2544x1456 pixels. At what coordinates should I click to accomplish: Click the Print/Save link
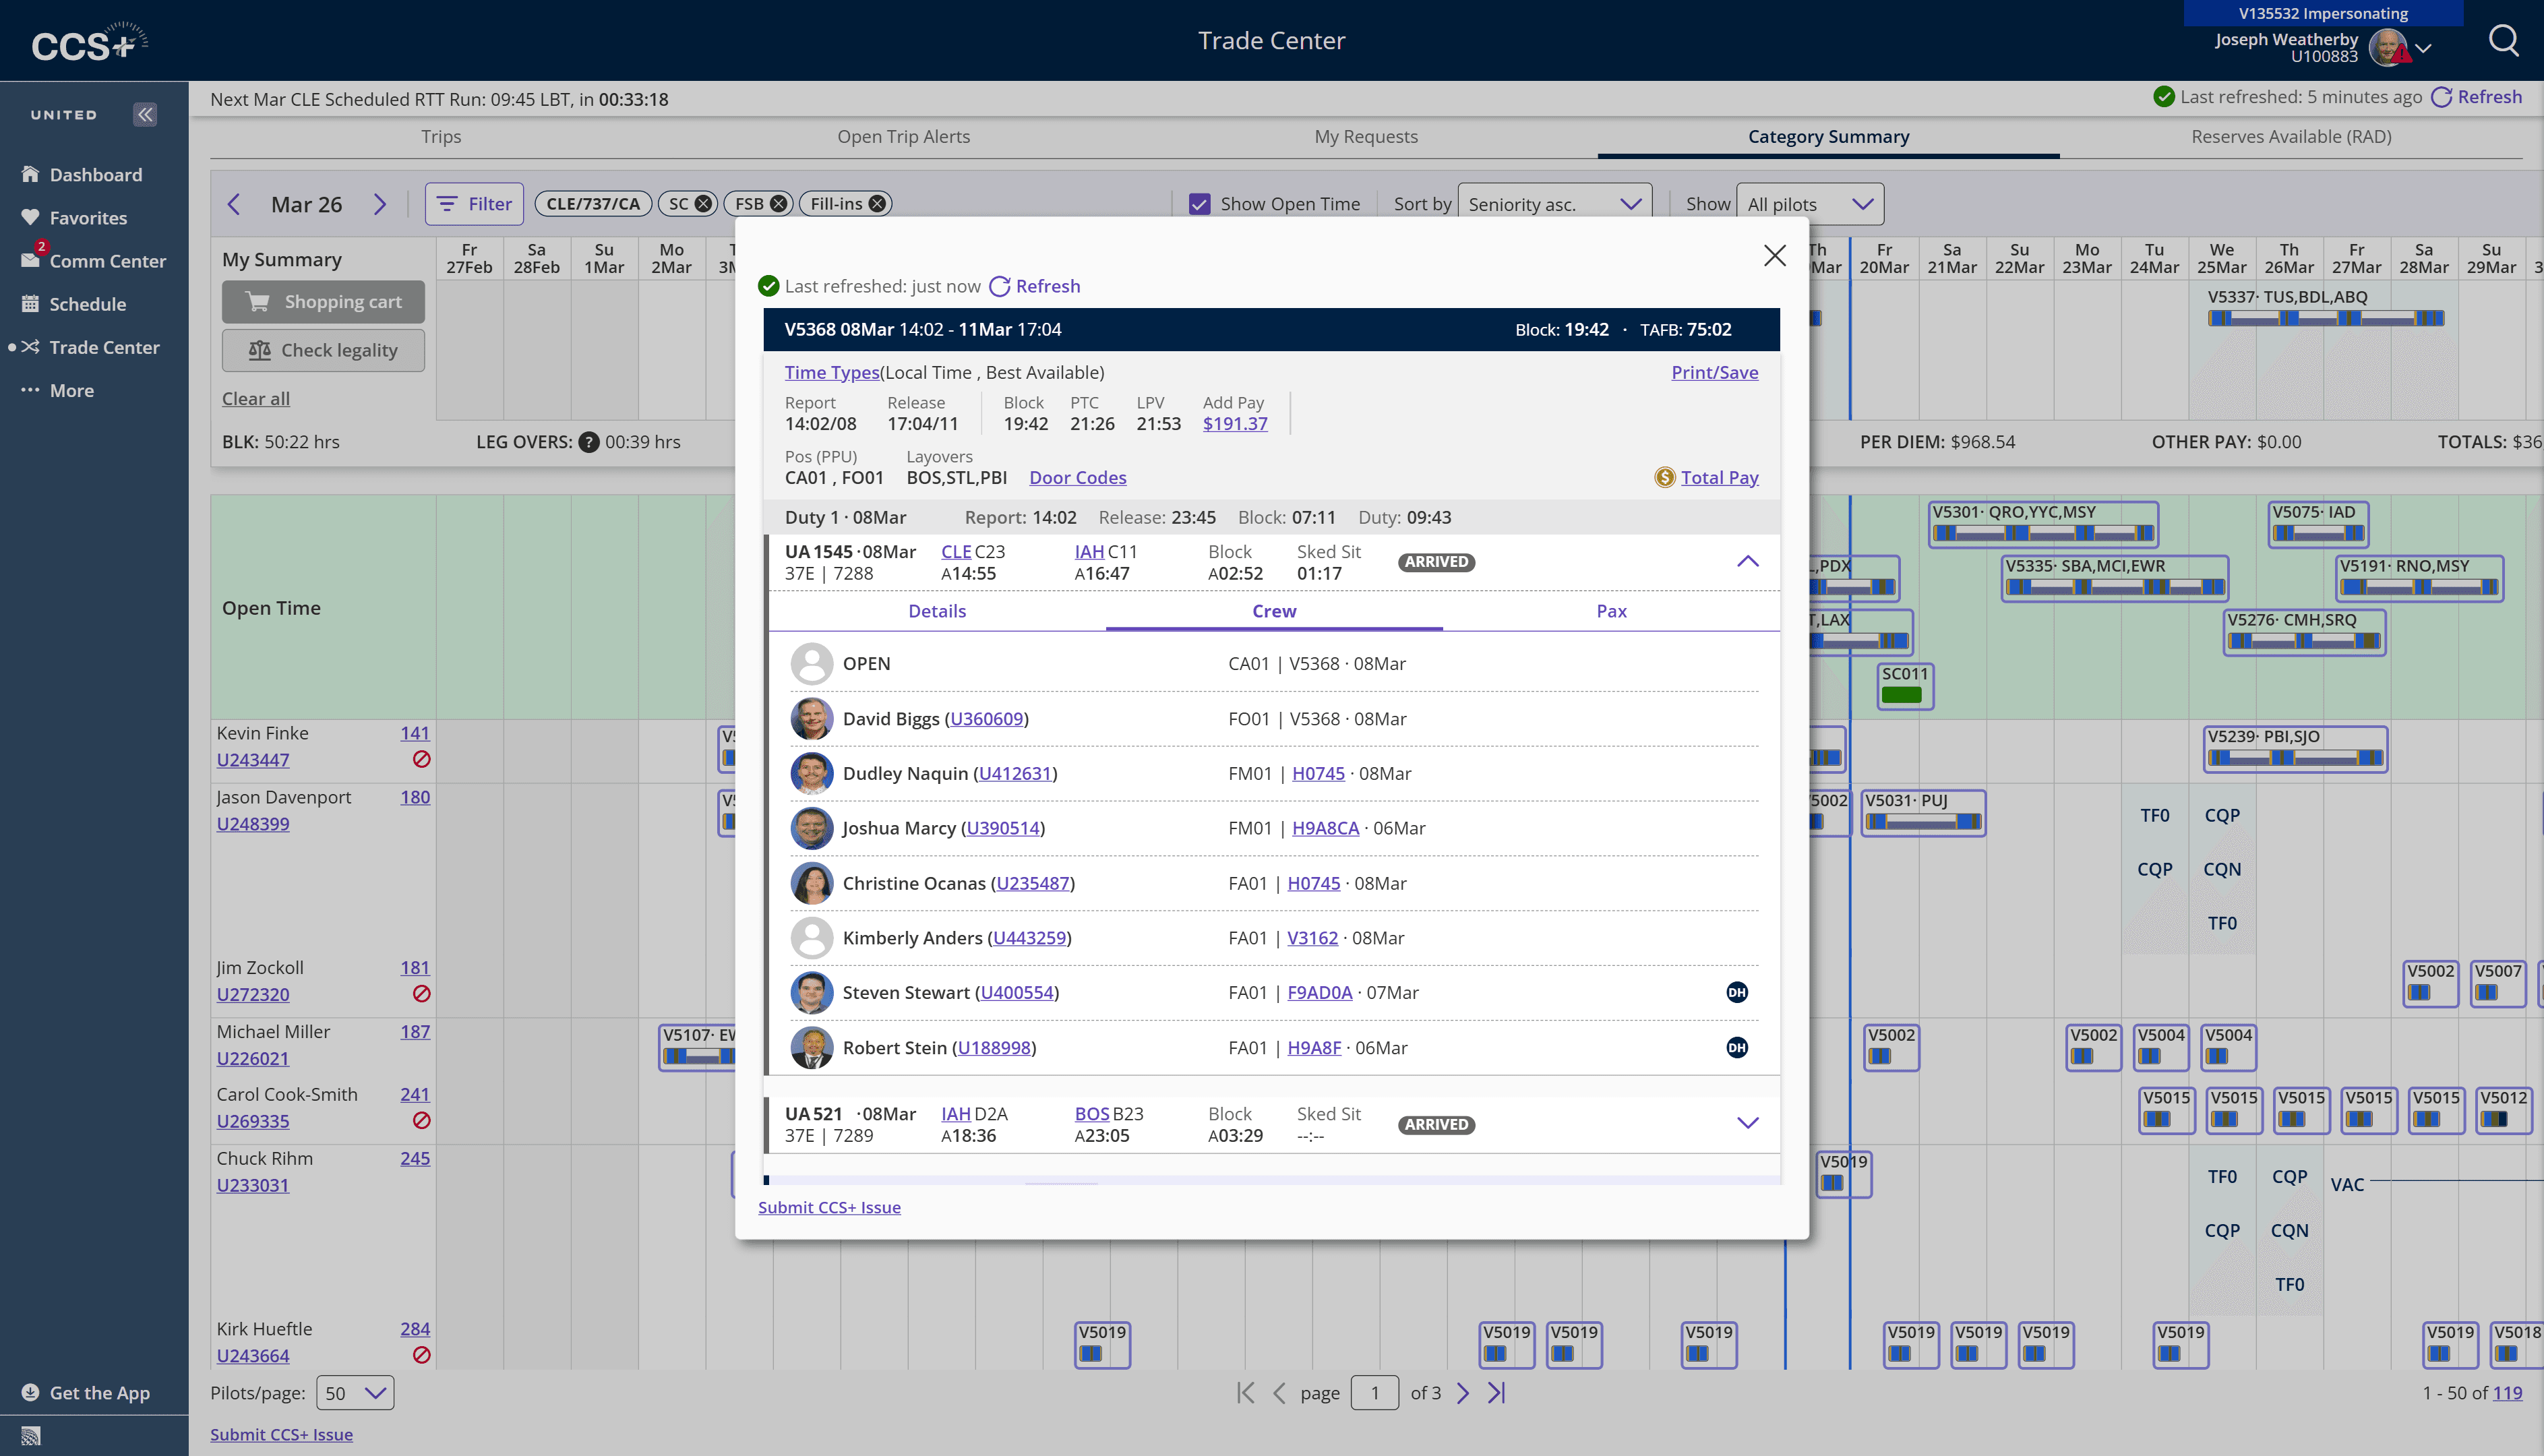(1714, 372)
